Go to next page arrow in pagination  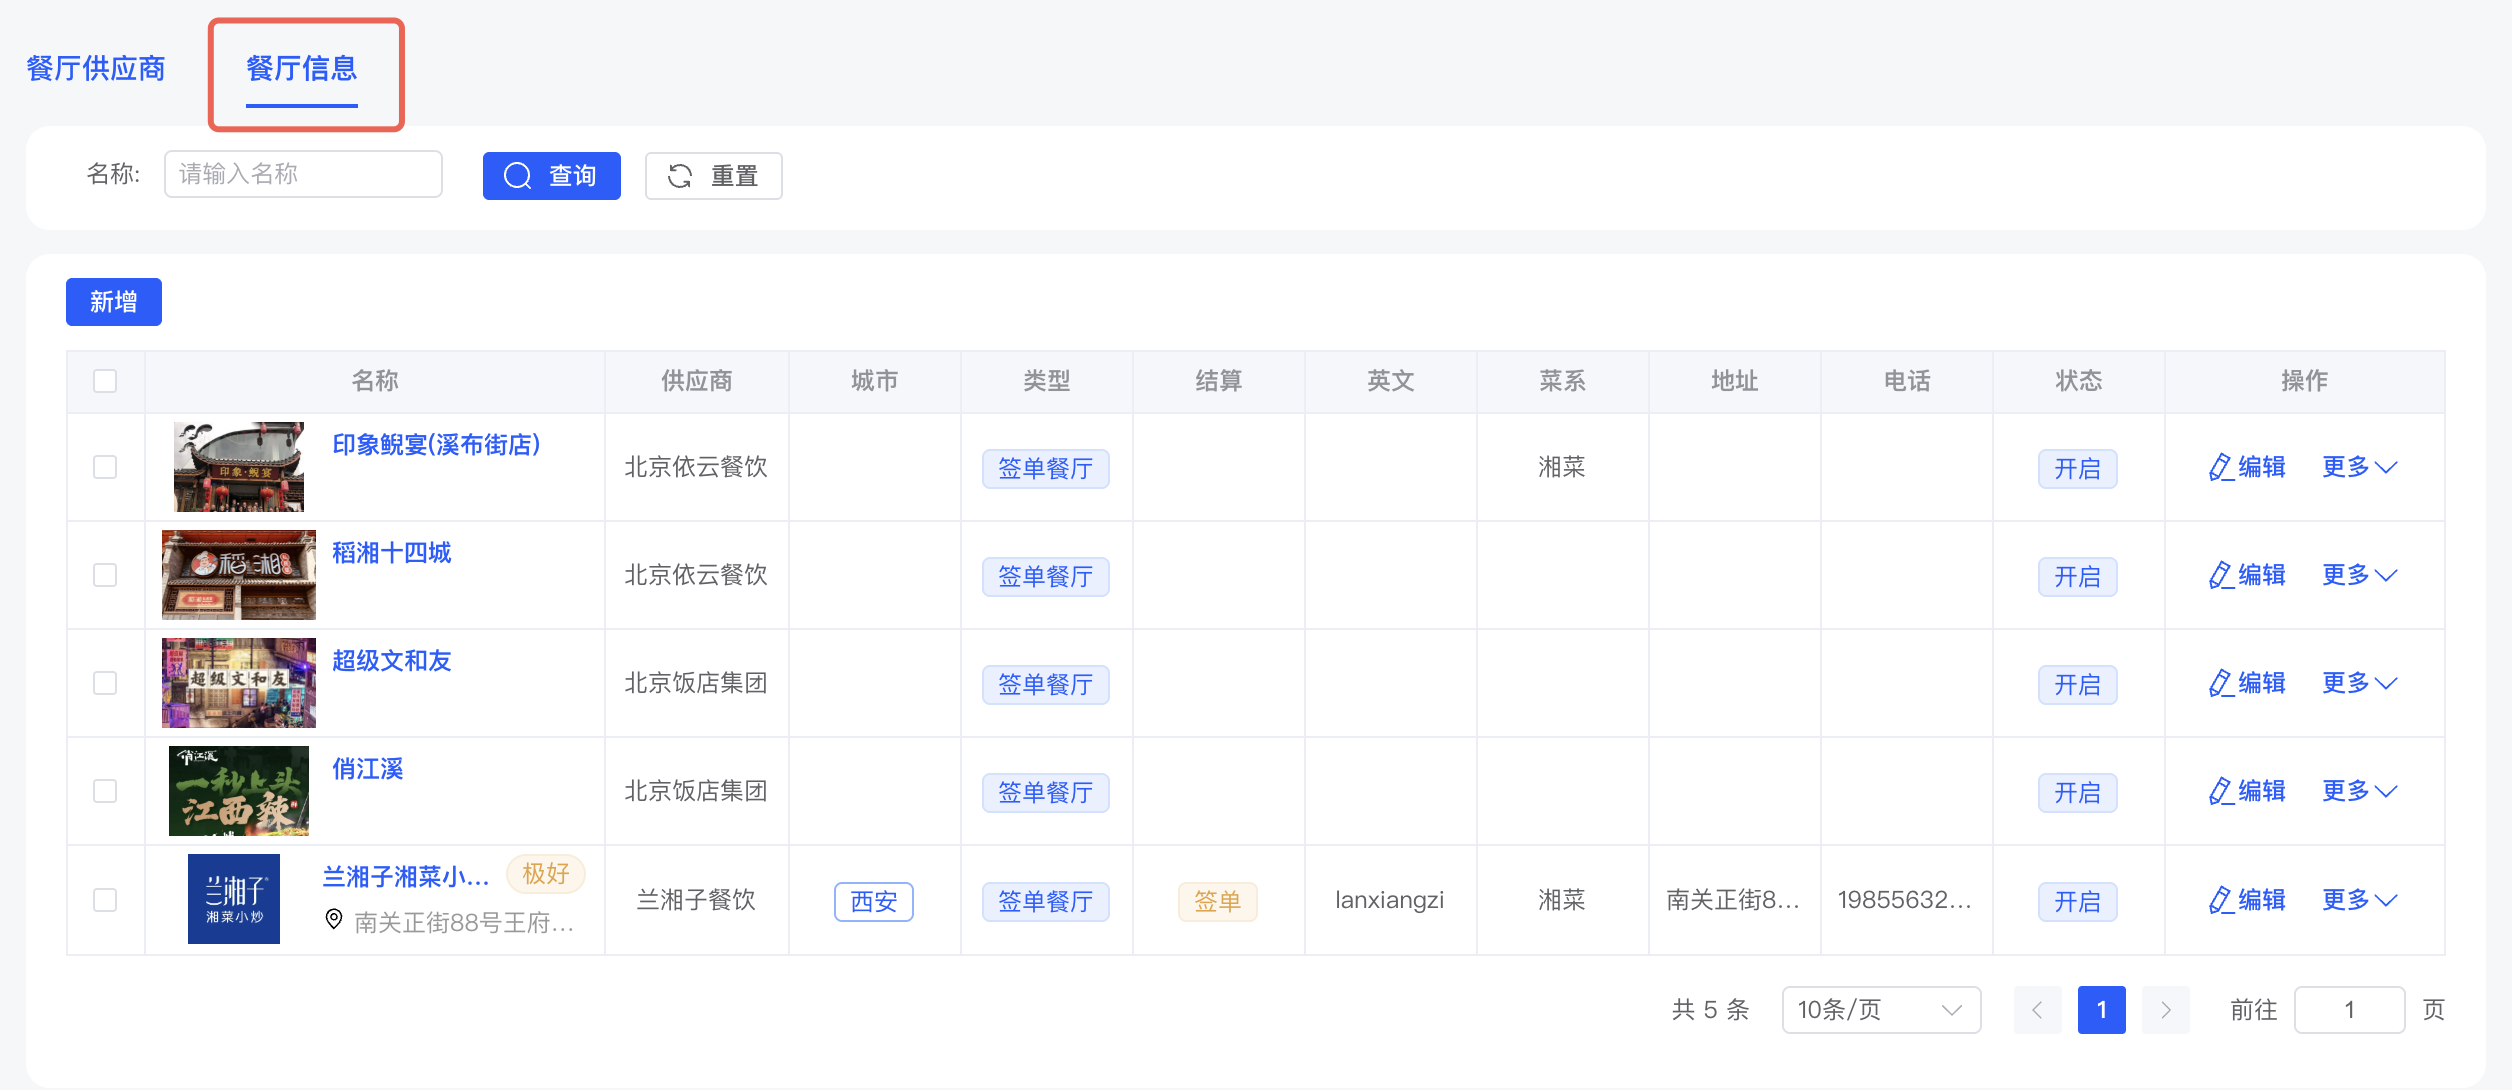coord(2165,1010)
